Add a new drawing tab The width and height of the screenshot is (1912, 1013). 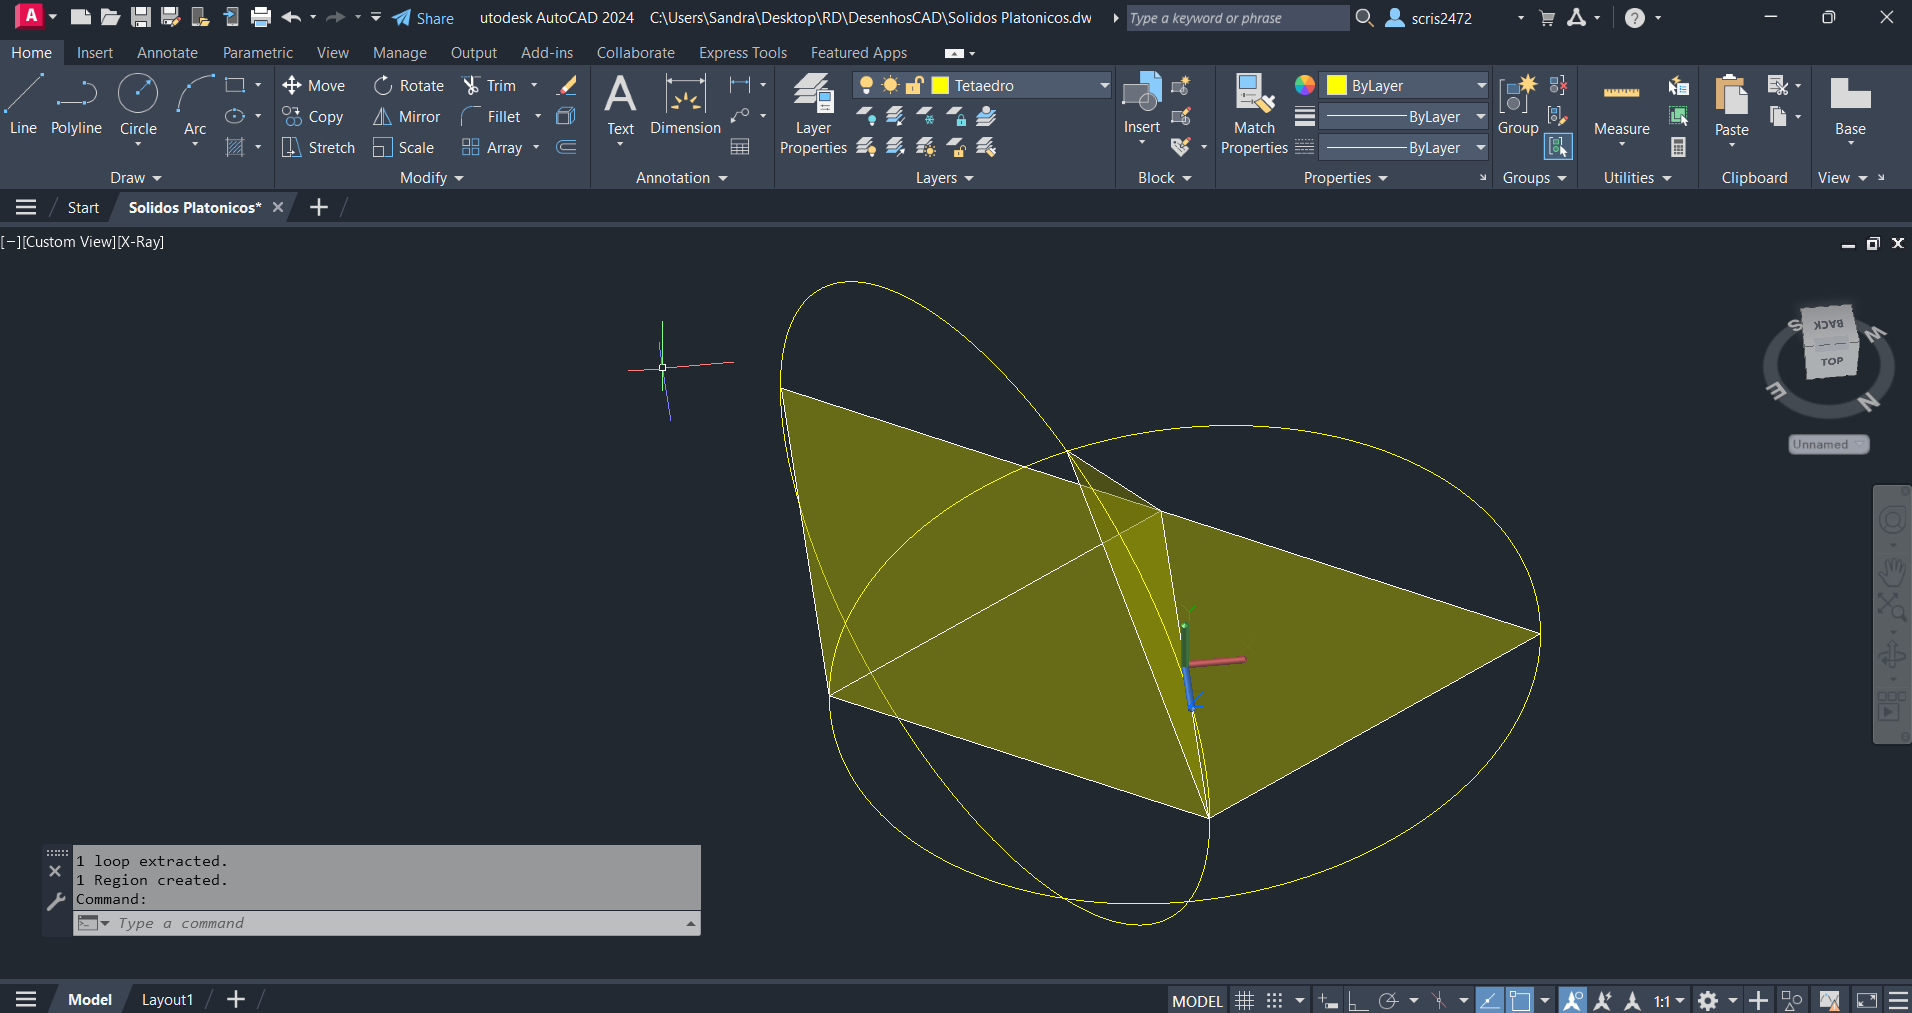318,207
